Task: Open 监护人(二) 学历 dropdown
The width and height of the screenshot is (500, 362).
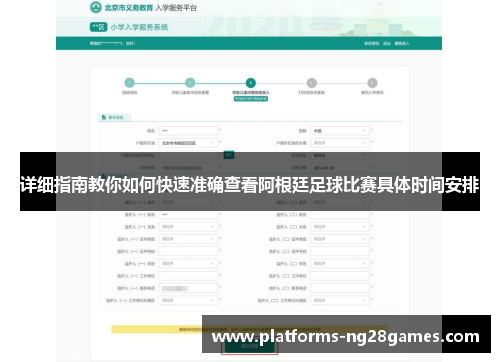Action: (340, 263)
